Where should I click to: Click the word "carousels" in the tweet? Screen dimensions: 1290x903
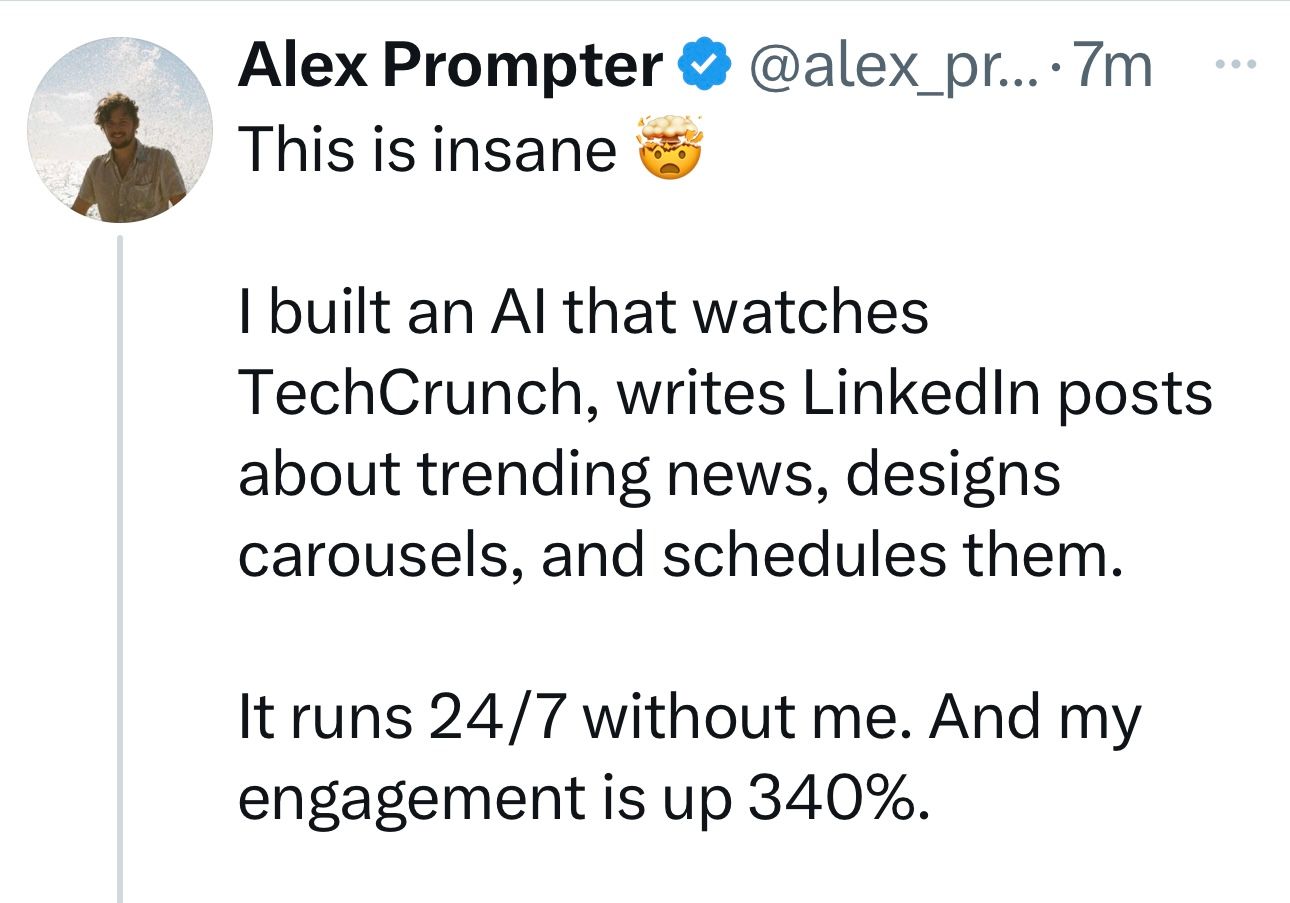(x=378, y=557)
